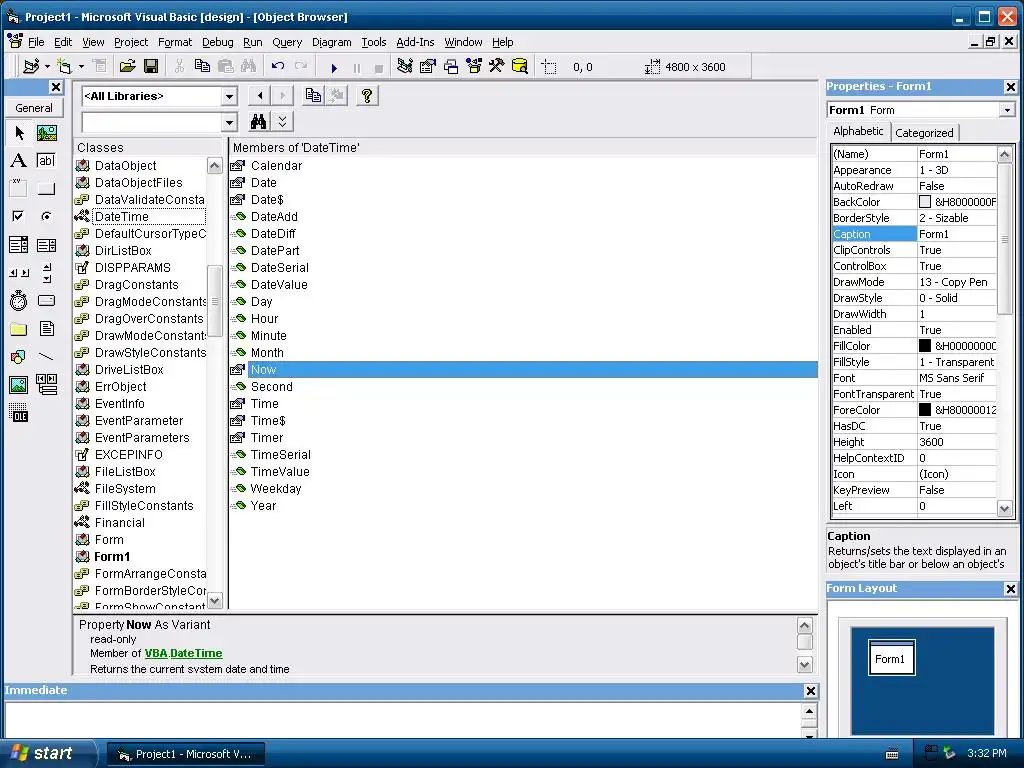Viewport: 1024px width, 768px height.
Task: Open the Tools menu
Action: pyautogui.click(x=374, y=42)
